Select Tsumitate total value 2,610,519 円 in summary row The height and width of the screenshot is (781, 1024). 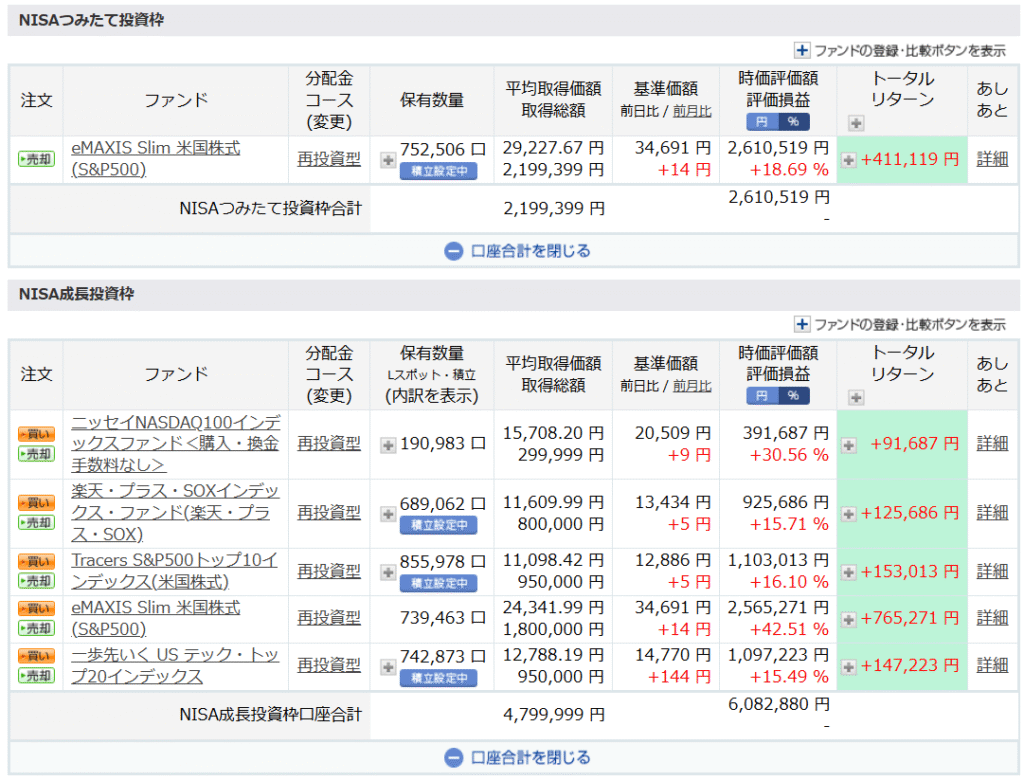coord(778,197)
